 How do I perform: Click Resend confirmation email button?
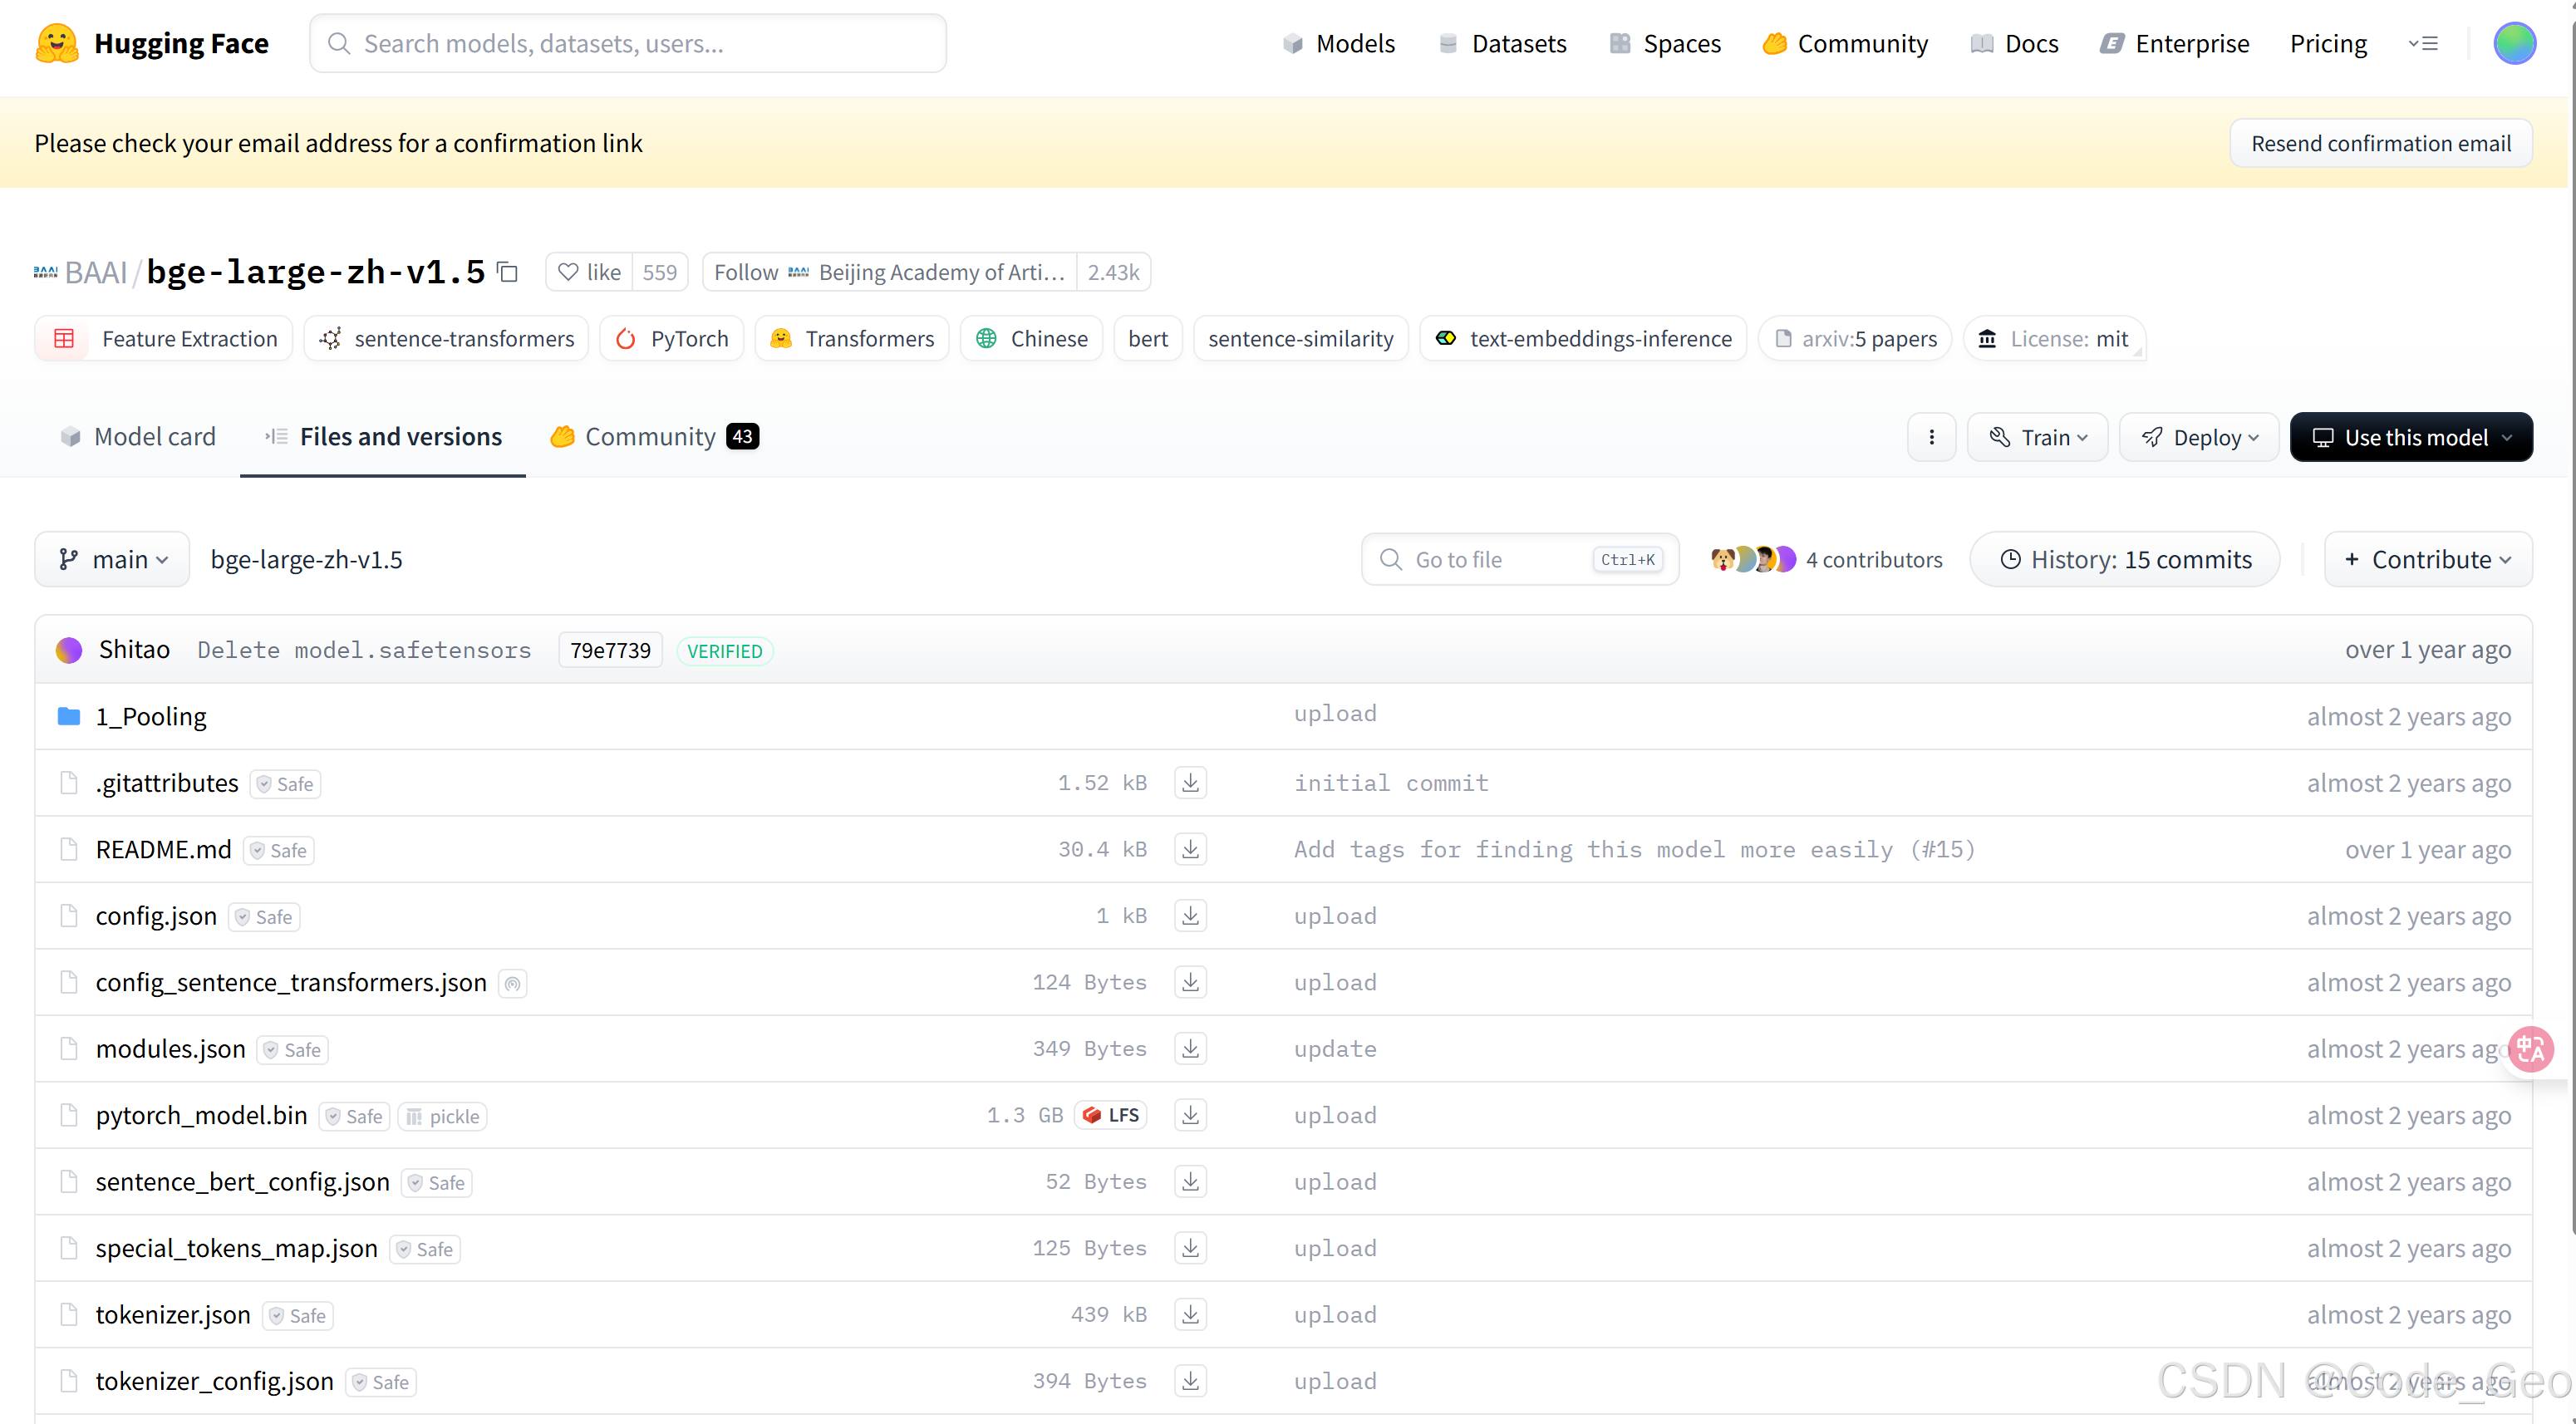(2380, 143)
